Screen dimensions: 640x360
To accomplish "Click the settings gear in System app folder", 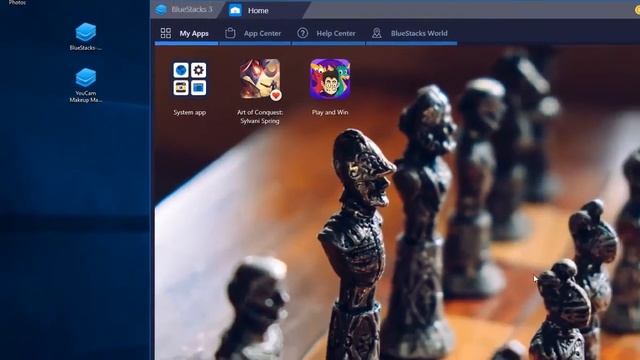I will [x=198, y=70].
